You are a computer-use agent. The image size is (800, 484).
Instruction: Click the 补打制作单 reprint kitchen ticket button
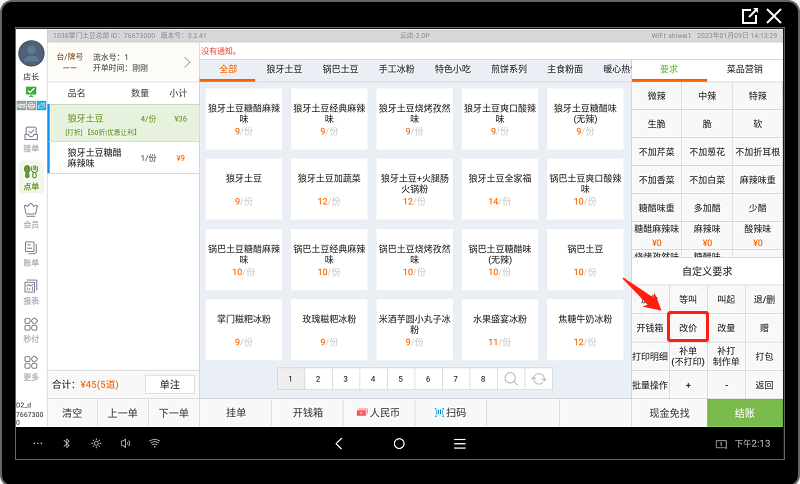coord(726,356)
